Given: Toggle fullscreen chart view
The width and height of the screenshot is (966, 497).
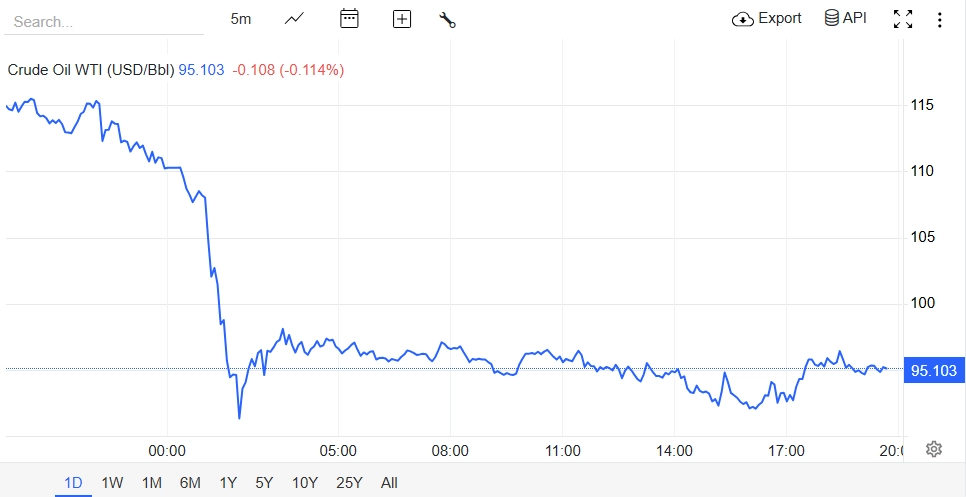Looking at the screenshot, I should point(903,19).
